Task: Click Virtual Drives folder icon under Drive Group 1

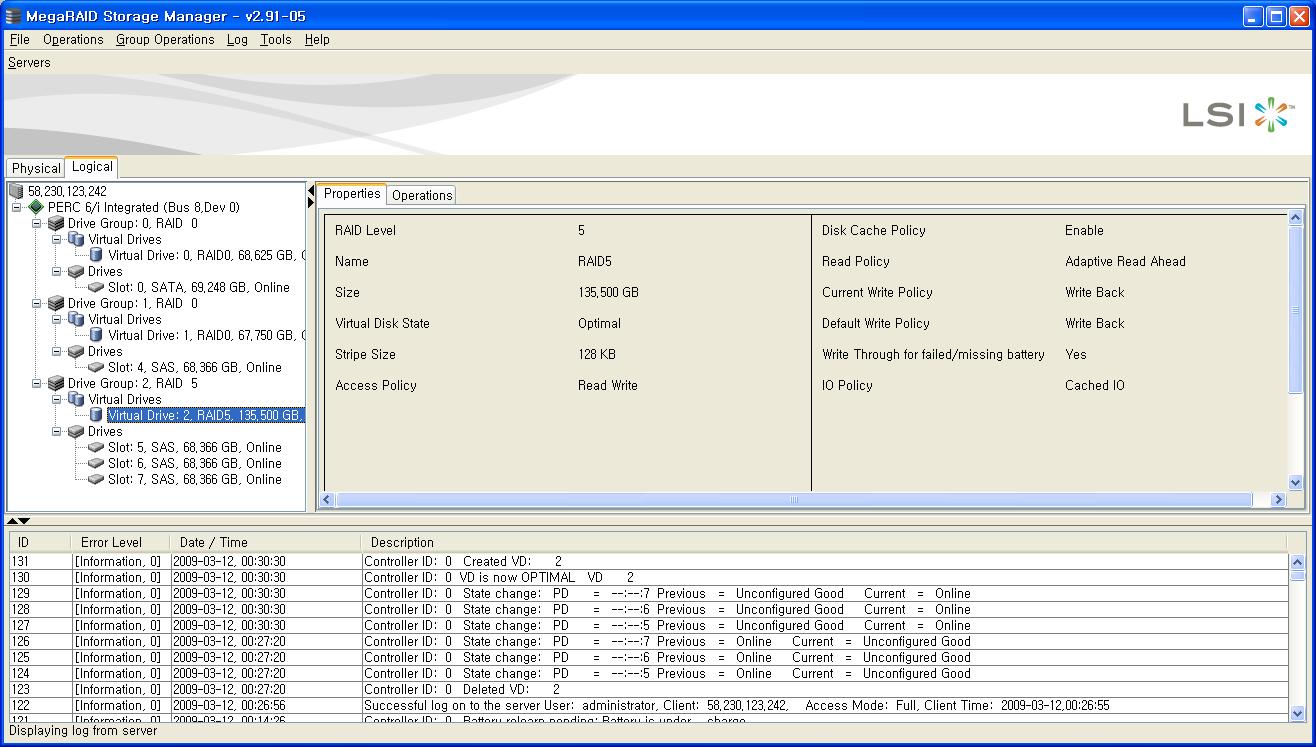Action: point(76,319)
